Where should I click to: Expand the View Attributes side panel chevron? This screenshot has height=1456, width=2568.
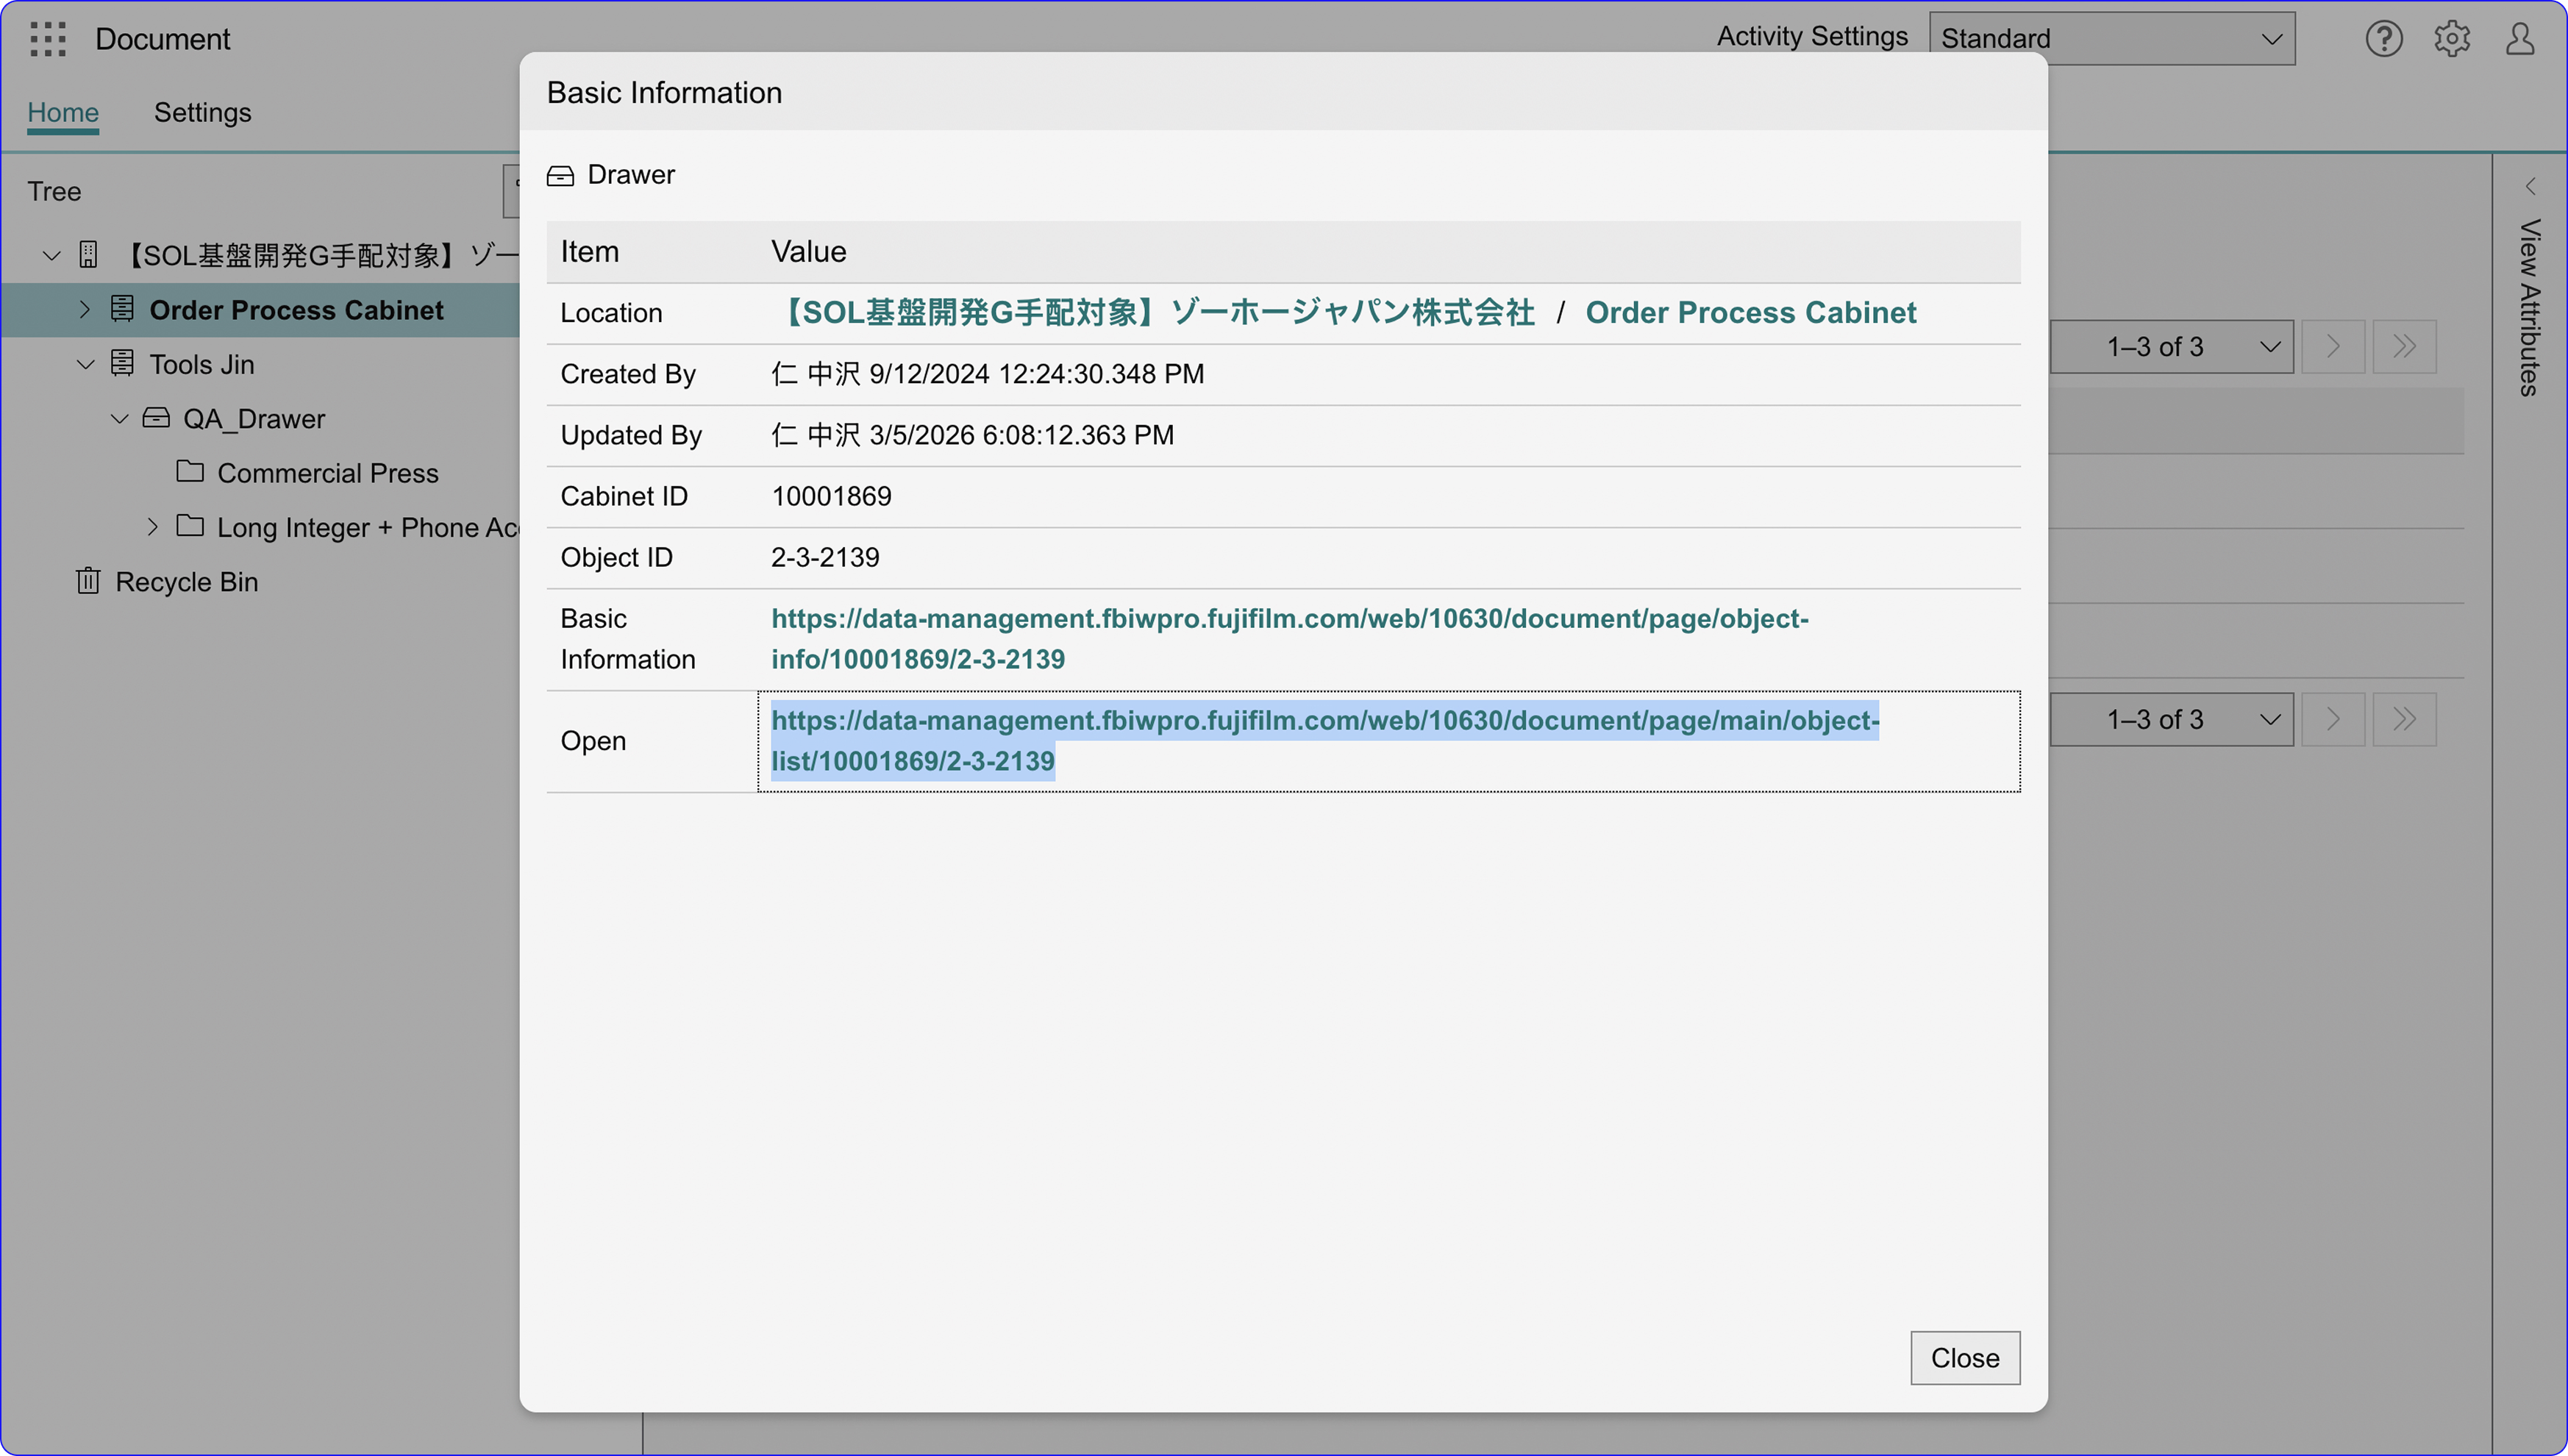(2530, 187)
